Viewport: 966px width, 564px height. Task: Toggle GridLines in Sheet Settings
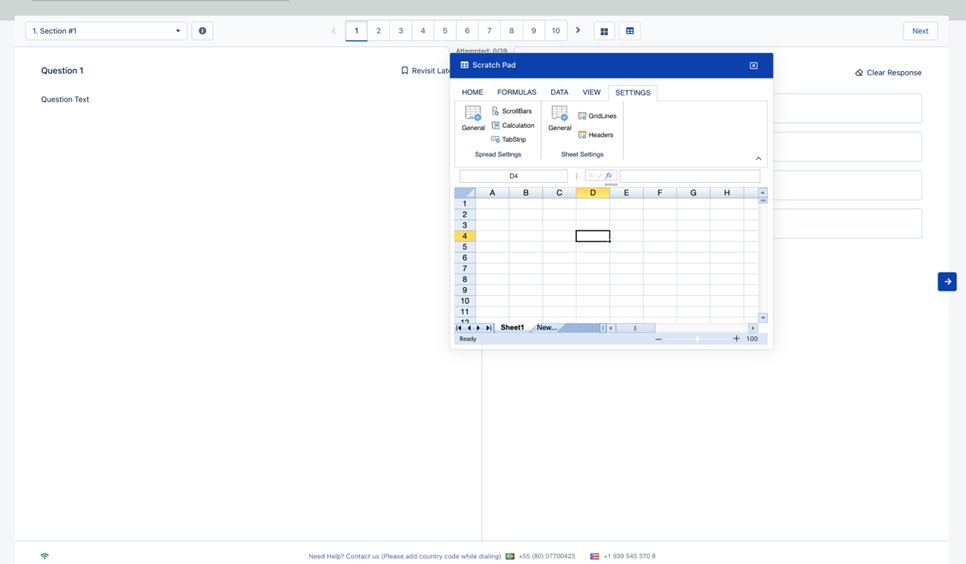[x=597, y=116]
